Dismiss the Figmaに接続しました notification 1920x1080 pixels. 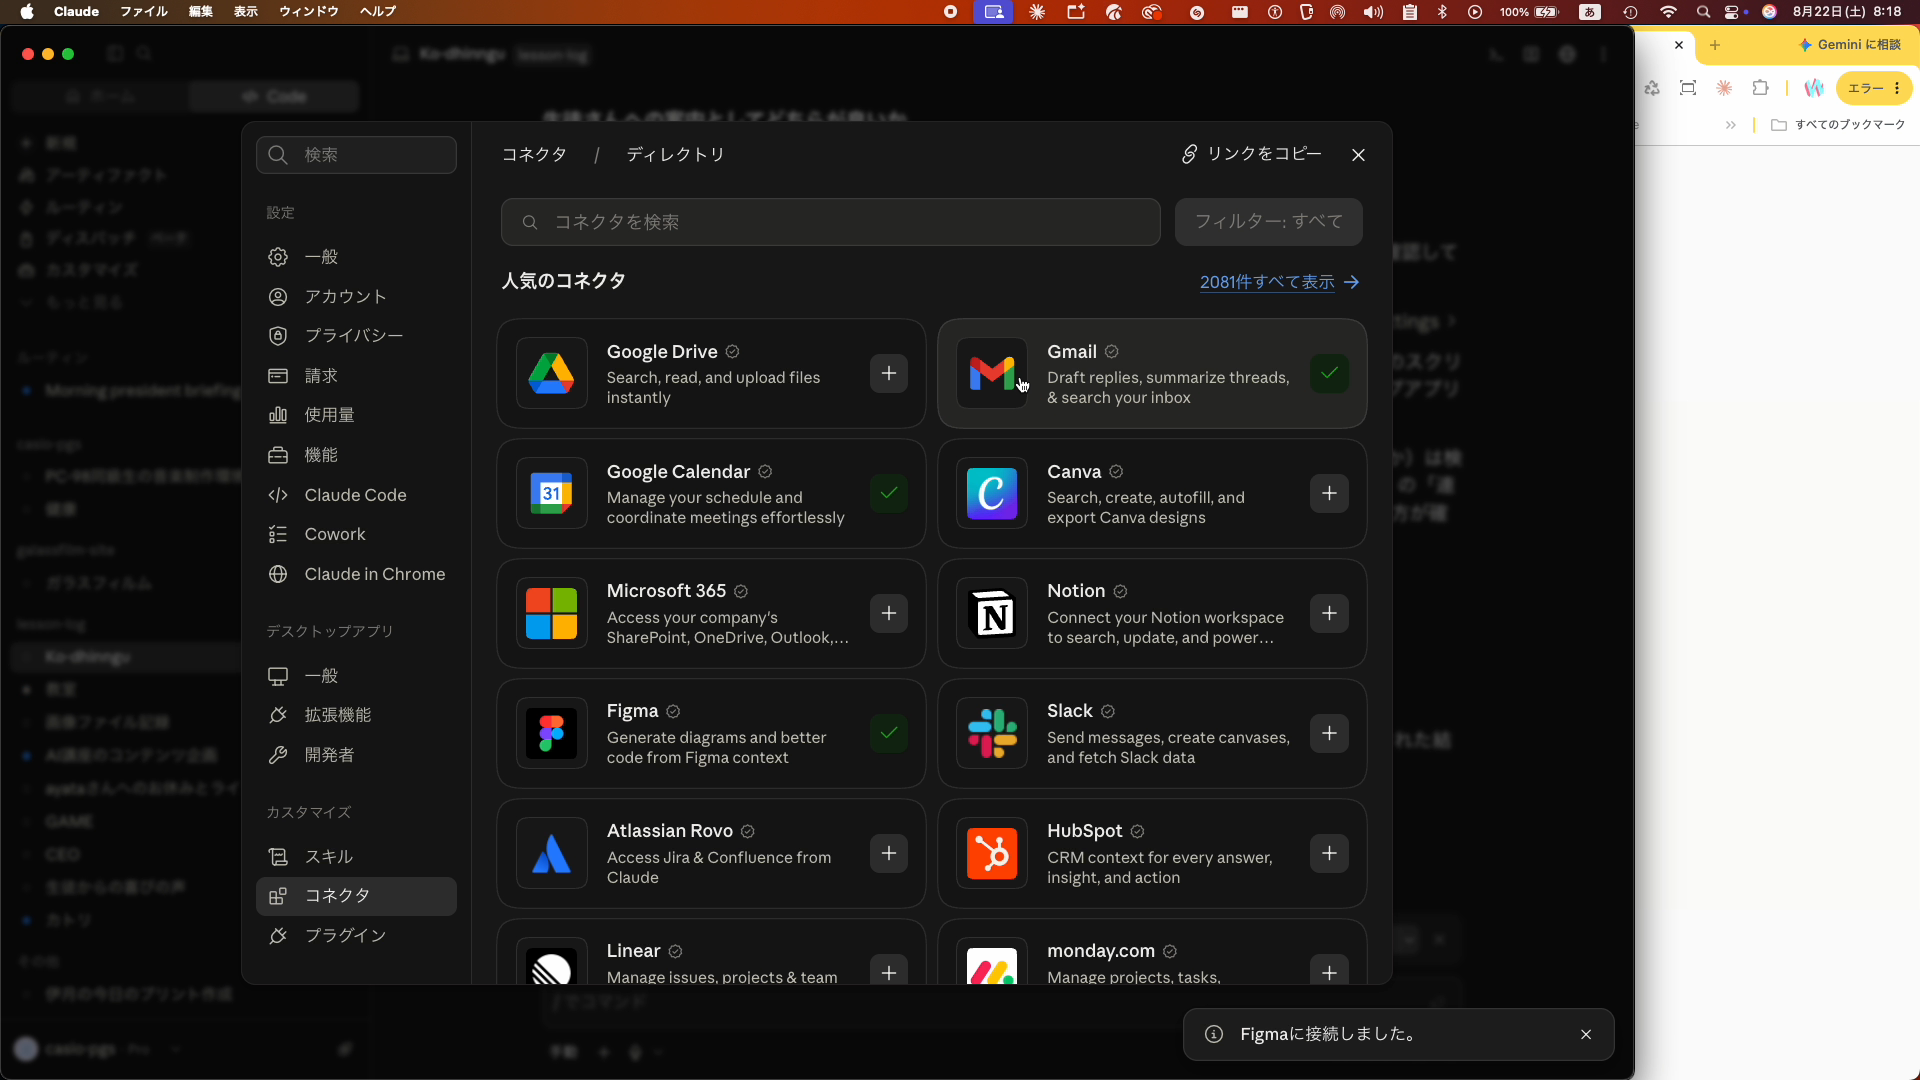tap(1586, 1035)
